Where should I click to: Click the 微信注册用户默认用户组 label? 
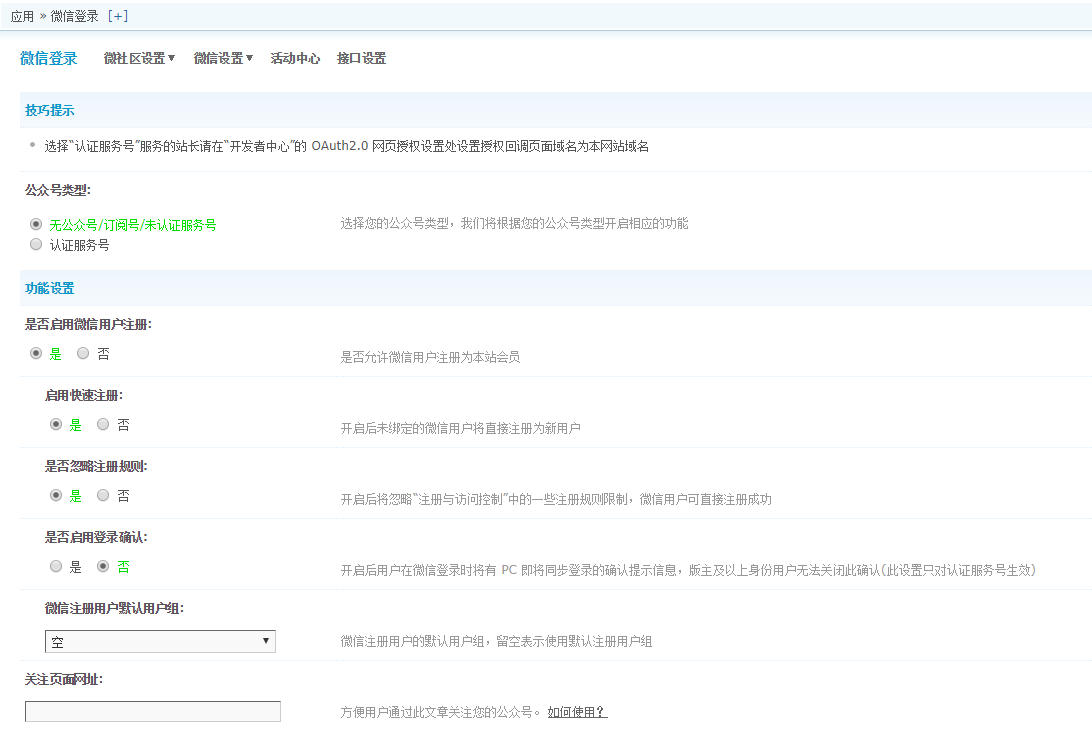(114, 609)
